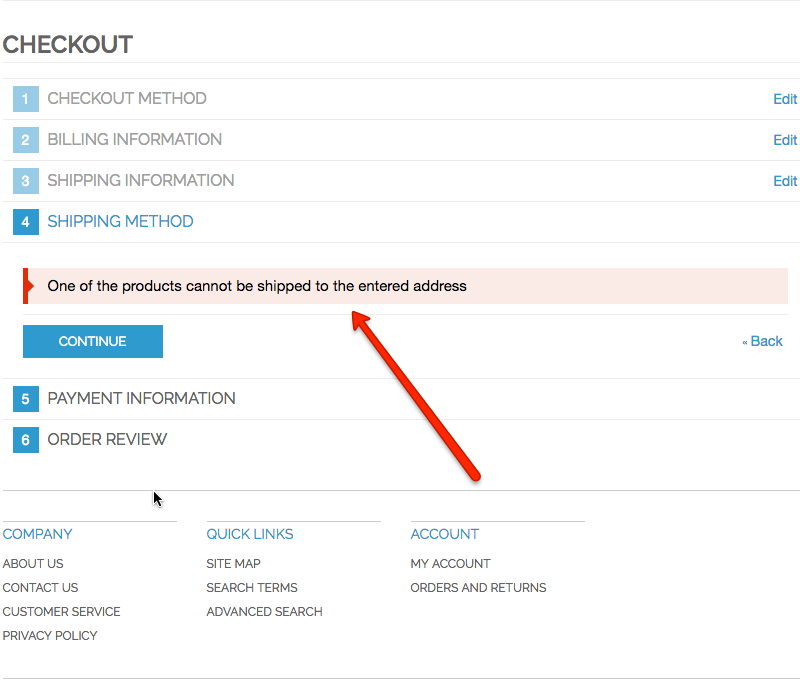
Task: Click the step 5 number badge
Action: (x=26, y=399)
